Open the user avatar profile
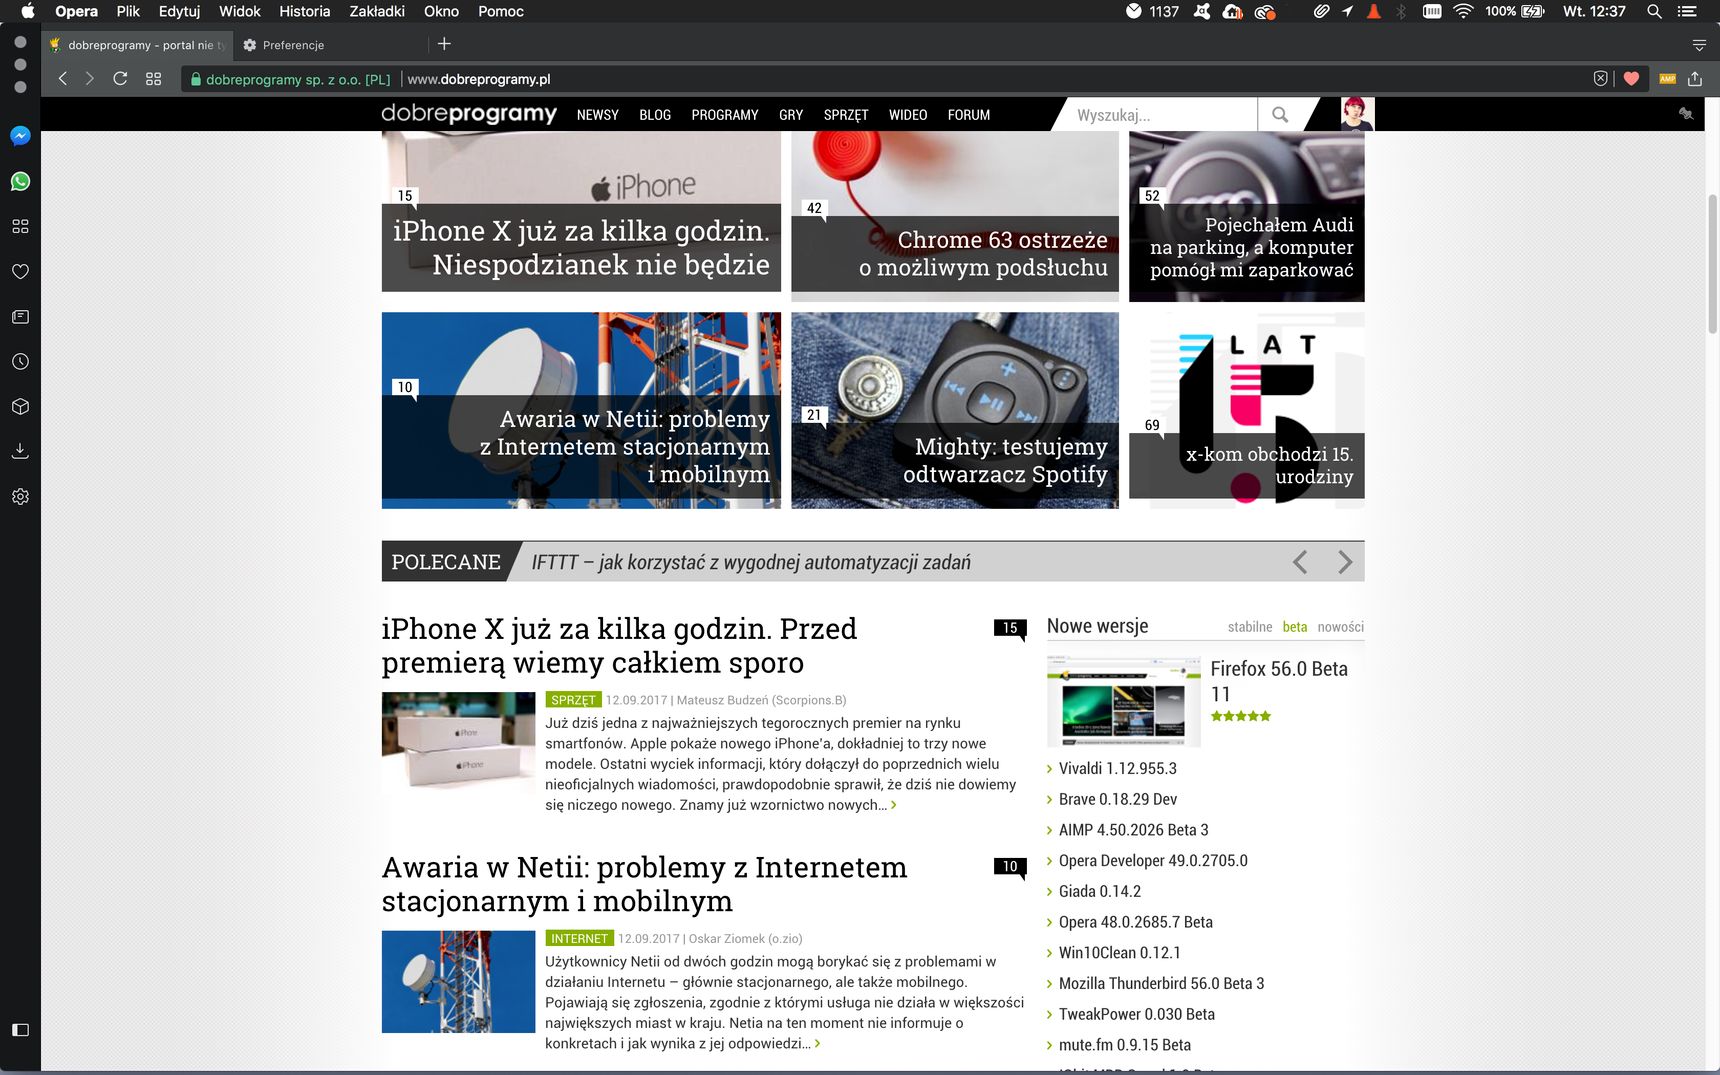Image resolution: width=1720 pixels, height=1075 pixels. 1357,114
